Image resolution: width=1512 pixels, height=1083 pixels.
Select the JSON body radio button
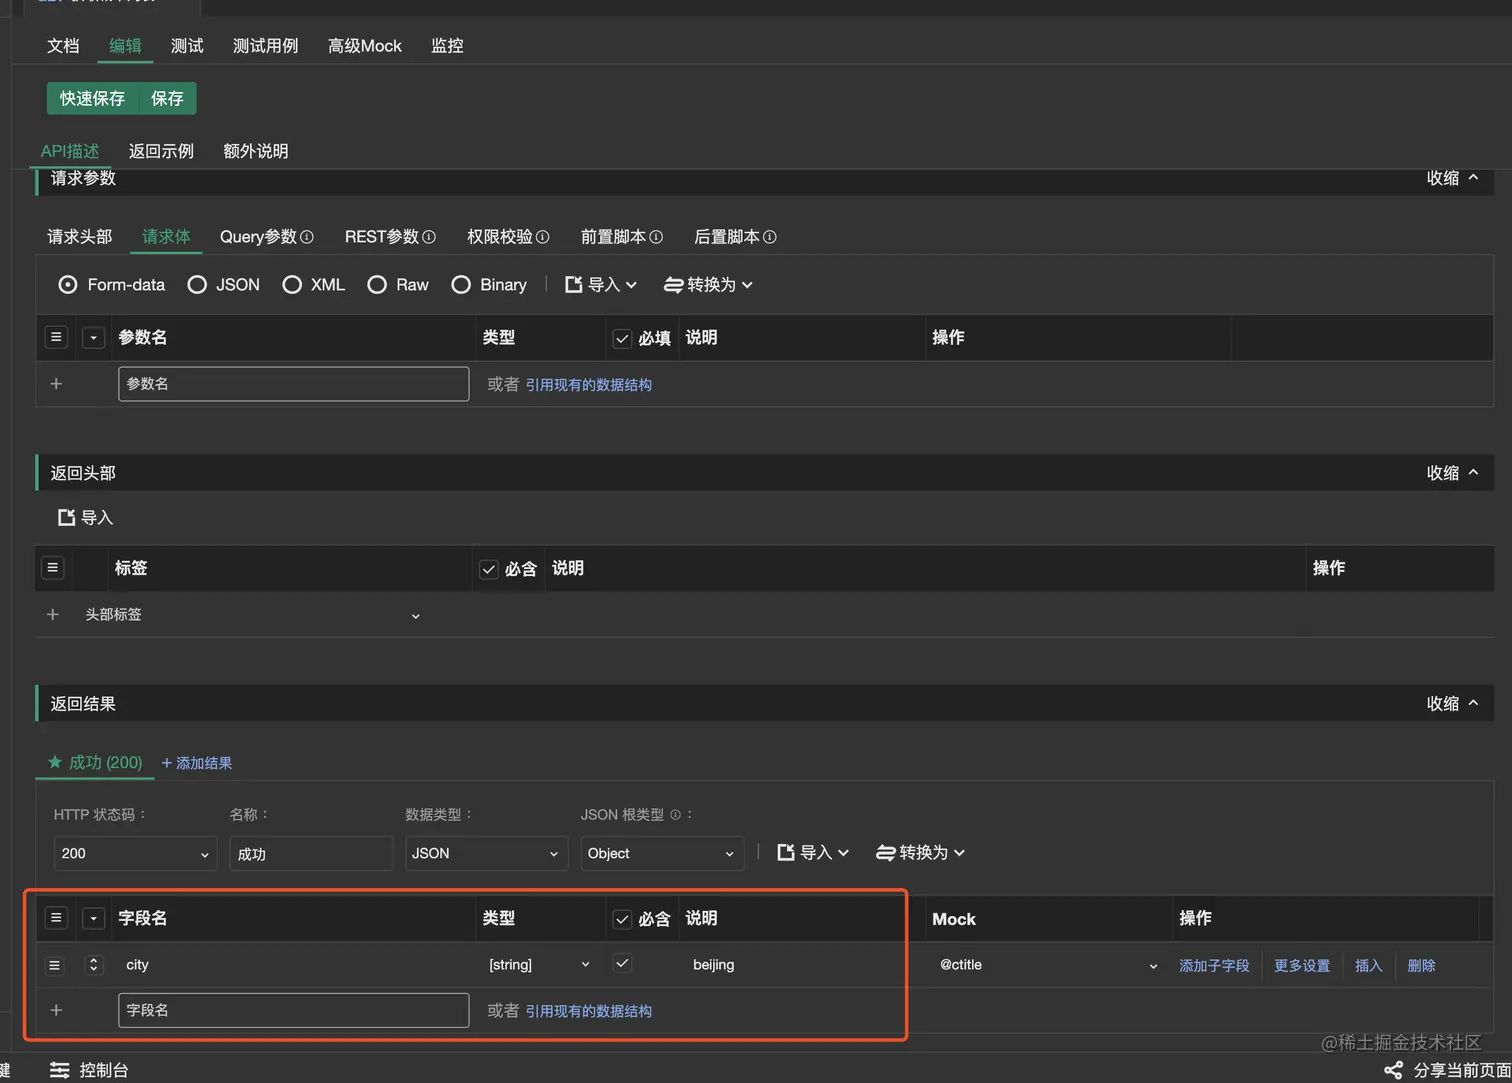pyautogui.click(x=197, y=285)
